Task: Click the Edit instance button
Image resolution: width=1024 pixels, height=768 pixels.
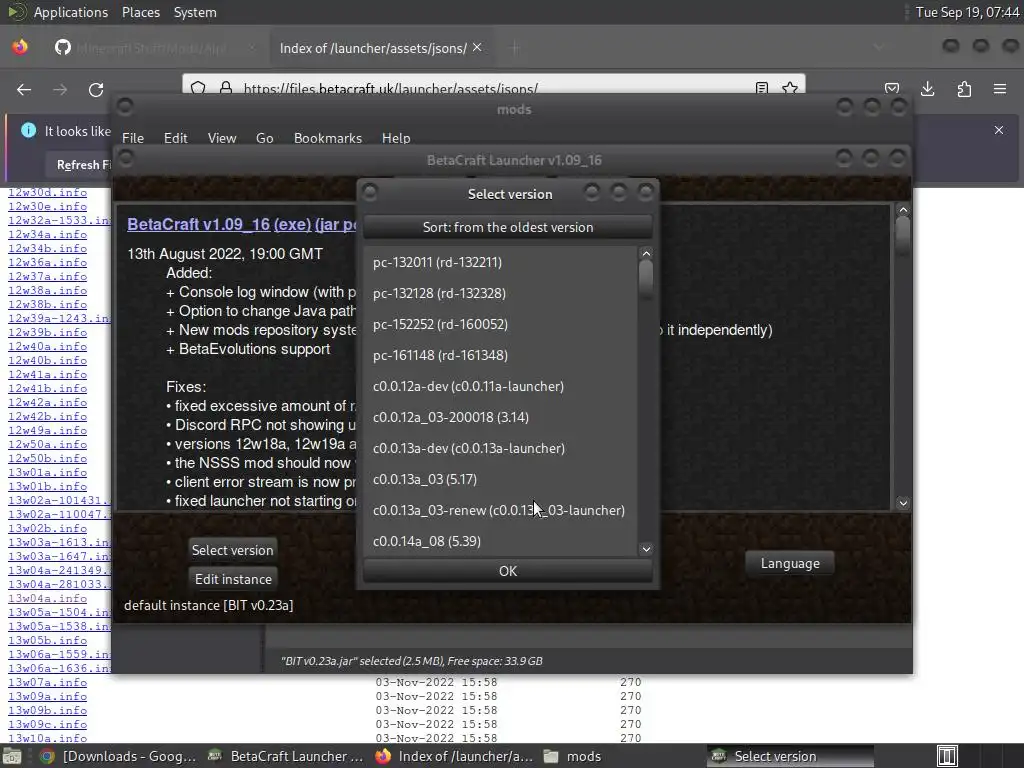Action: (233, 579)
